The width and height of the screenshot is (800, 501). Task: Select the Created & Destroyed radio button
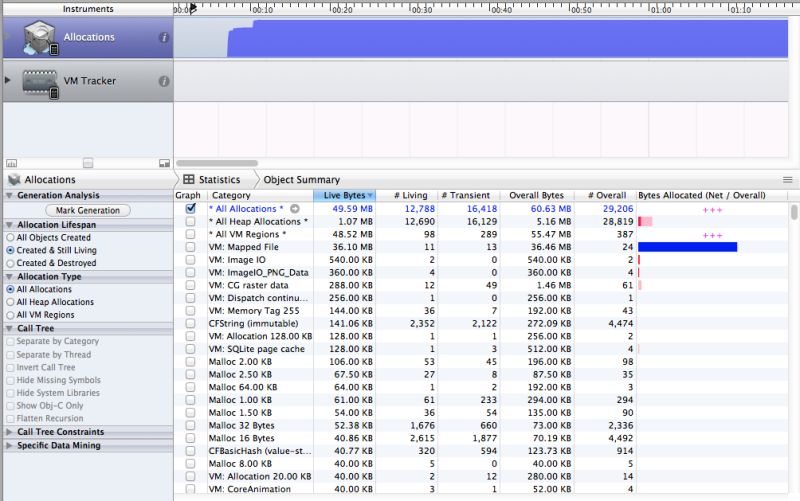point(10,263)
